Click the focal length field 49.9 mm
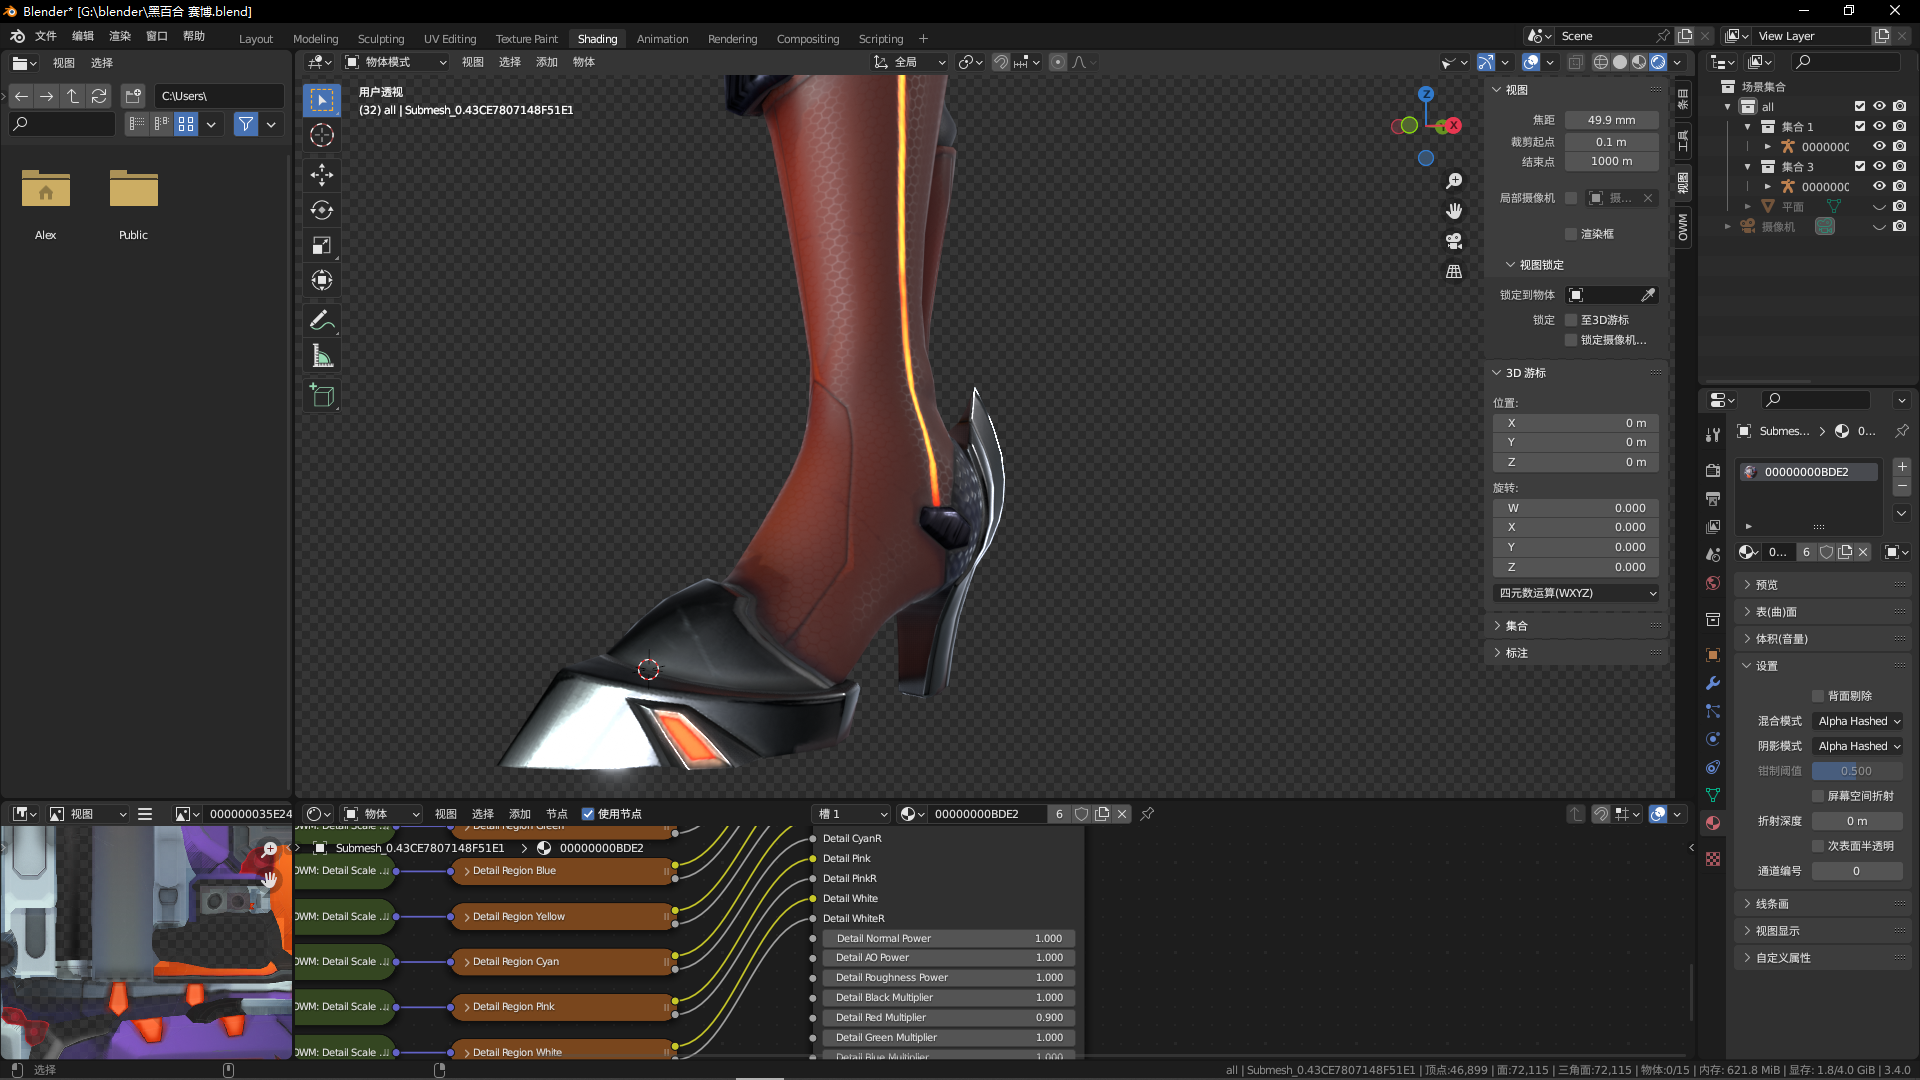This screenshot has height=1080, width=1920. coord(1611,120)
